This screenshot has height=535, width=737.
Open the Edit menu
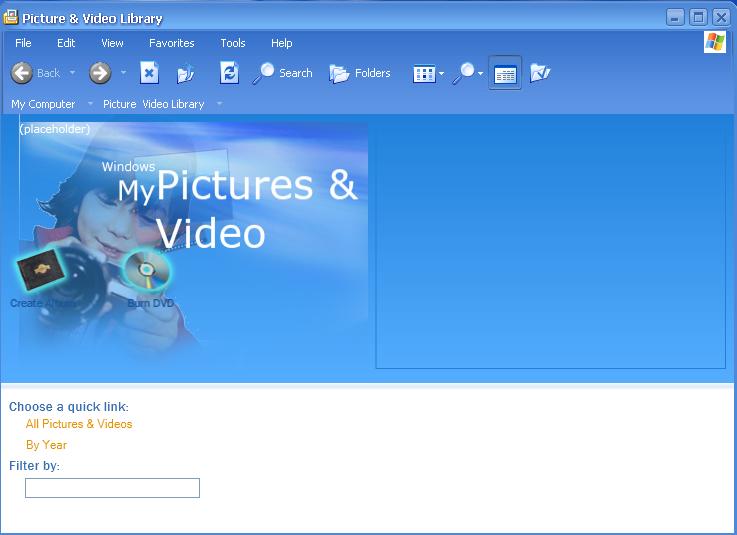[x=66, y=43]
